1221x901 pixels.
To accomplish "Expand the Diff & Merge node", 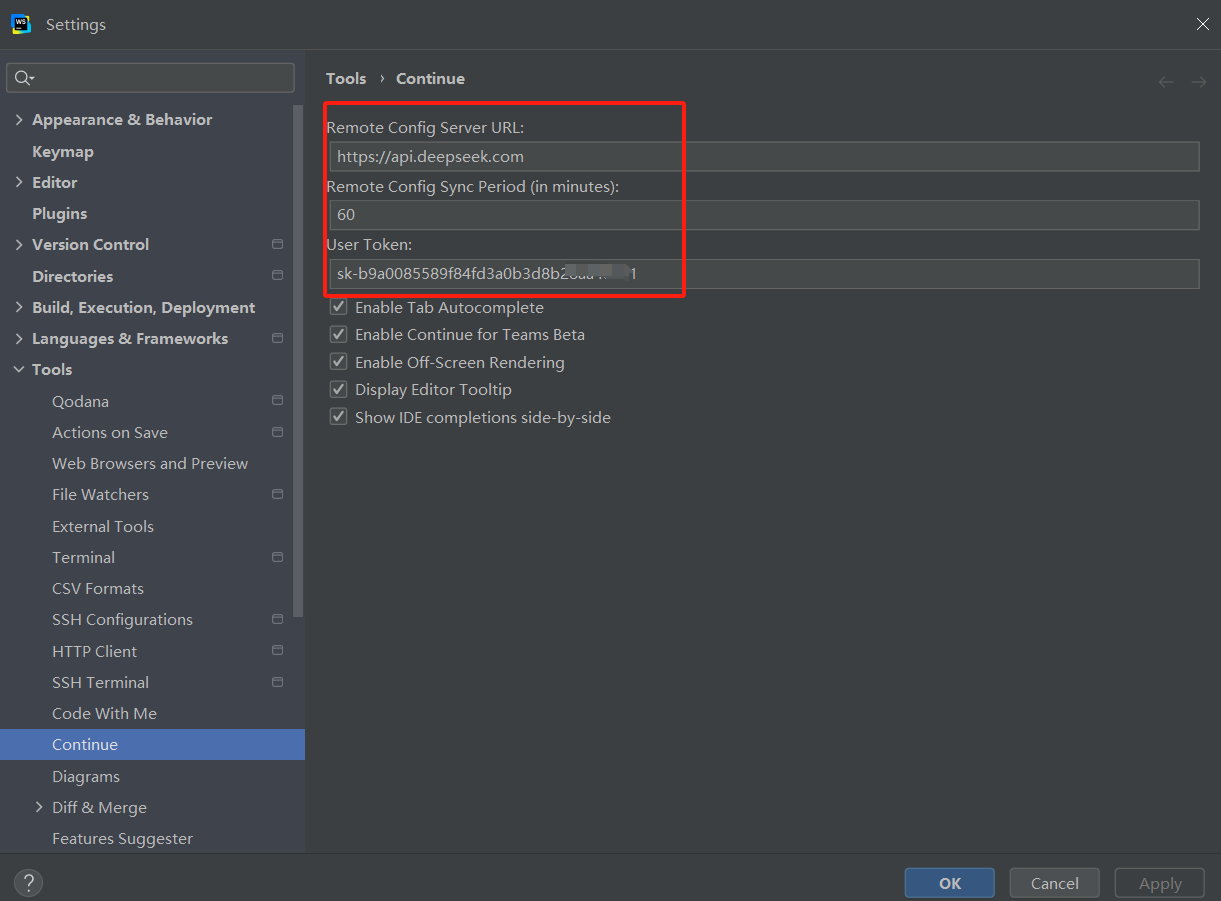I will point(39,807).
